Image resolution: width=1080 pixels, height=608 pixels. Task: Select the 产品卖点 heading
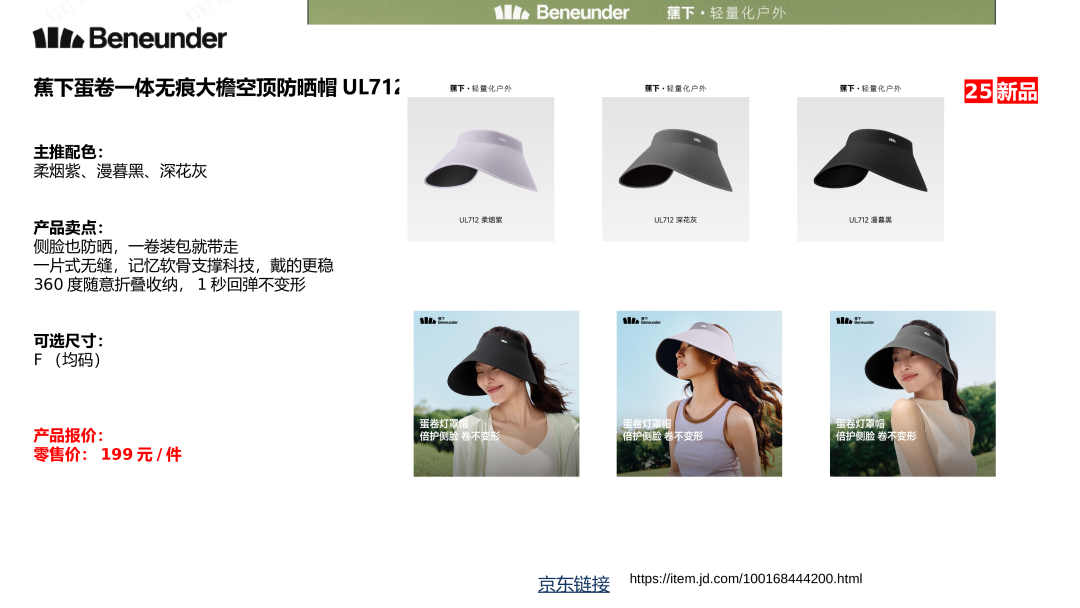point(68,228)
